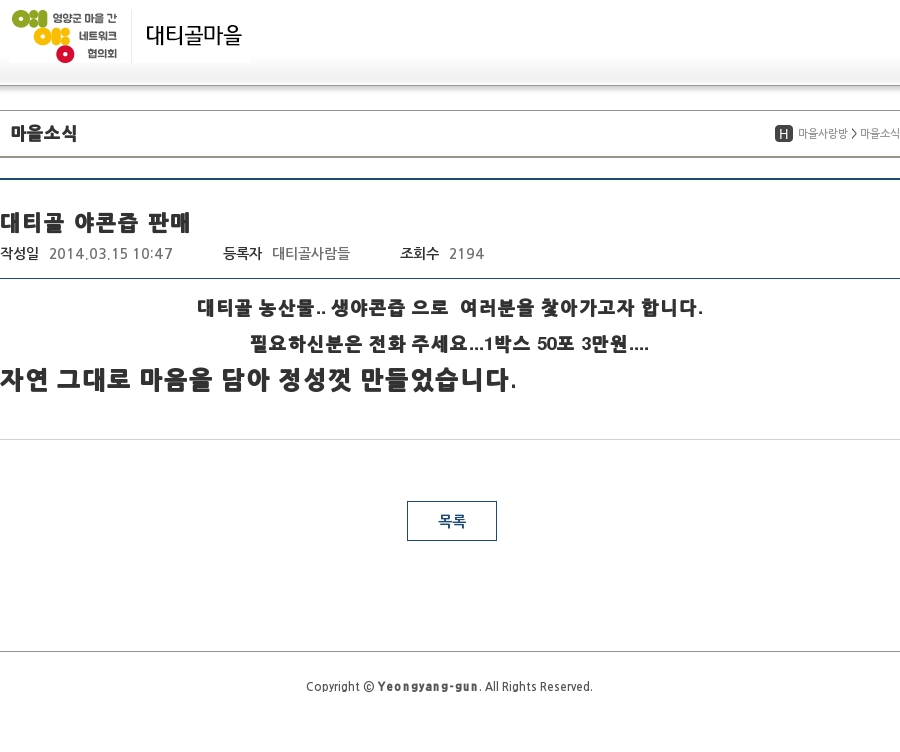Click the post title 대티골 야콘즙 판매
This screenshot has width=900, height=752.
tap(95, 222)
